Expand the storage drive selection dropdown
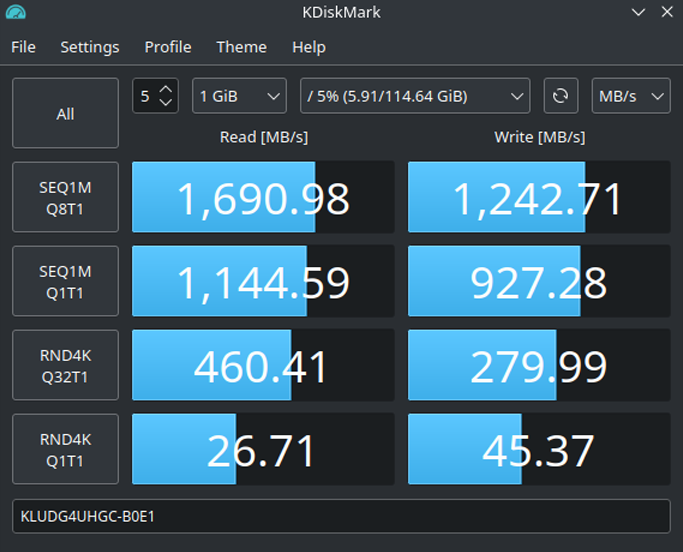683x552 pixels. click(x=414, y=96)
